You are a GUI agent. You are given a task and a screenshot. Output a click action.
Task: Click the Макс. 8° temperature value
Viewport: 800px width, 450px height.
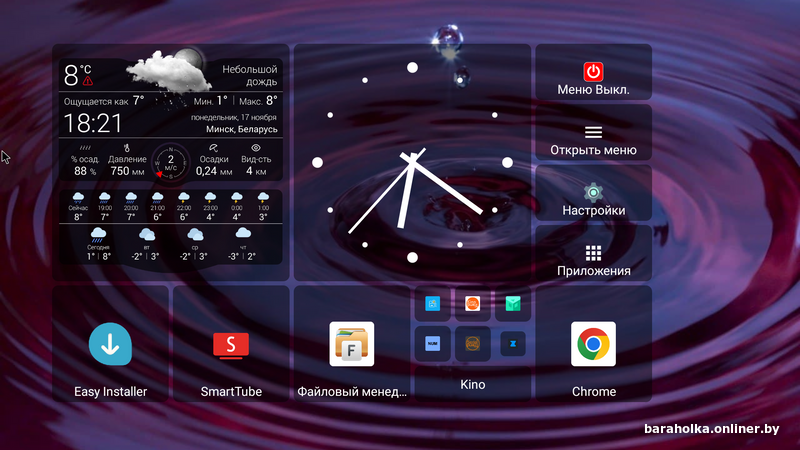[258, 101]
